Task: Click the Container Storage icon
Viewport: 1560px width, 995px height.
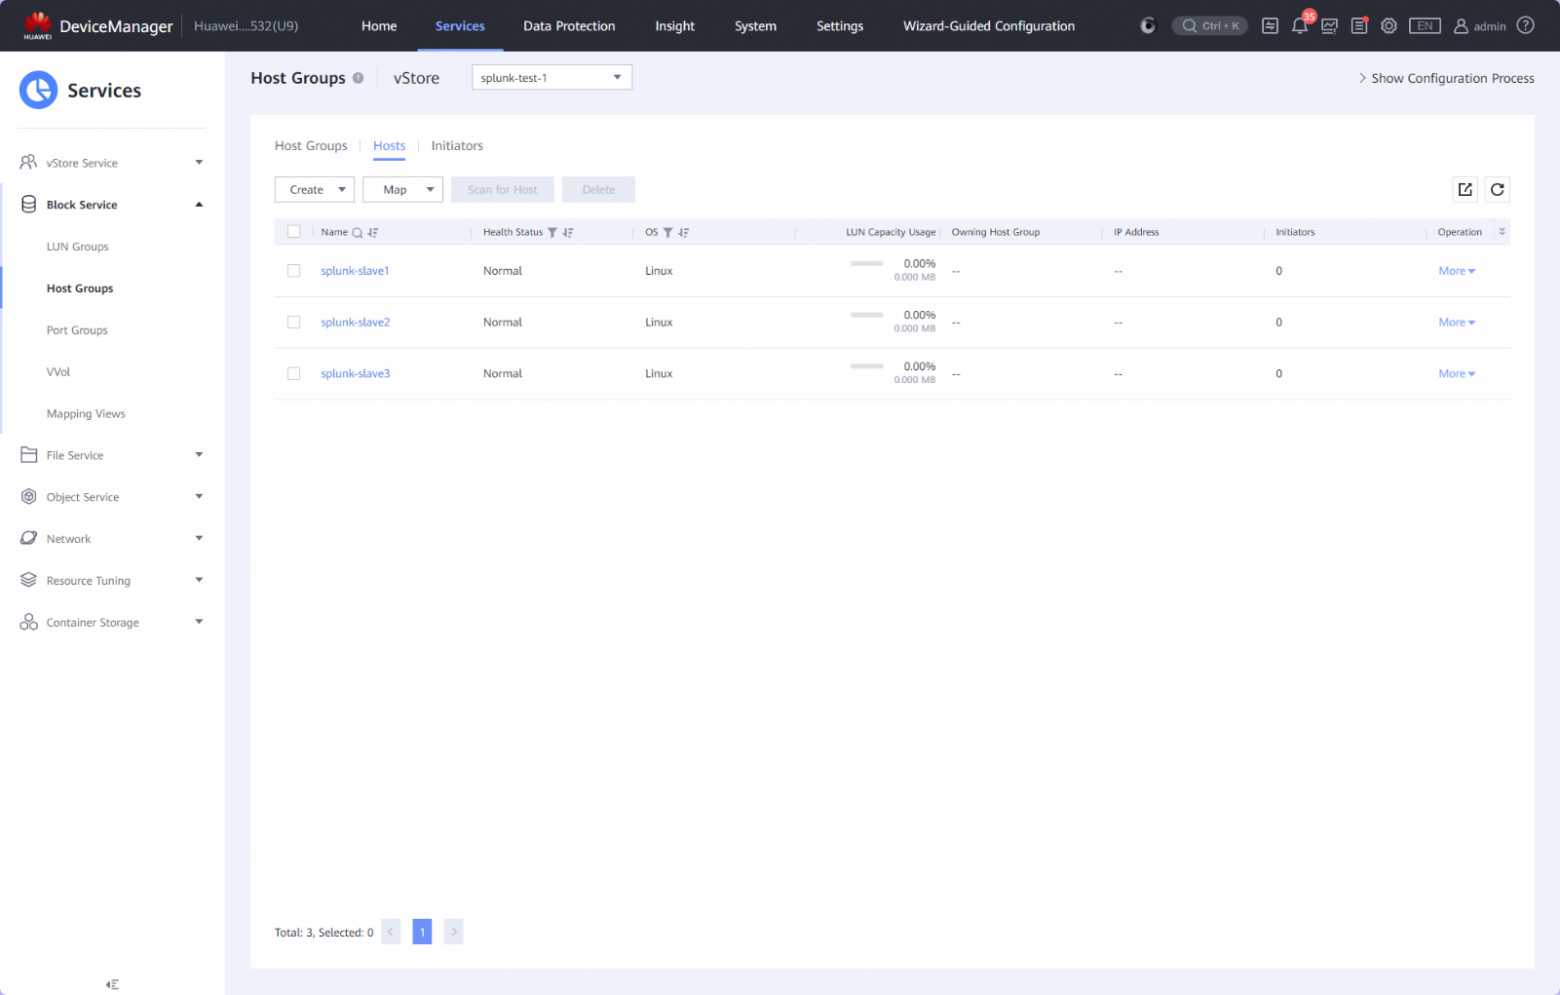Action: pos(28,622)
